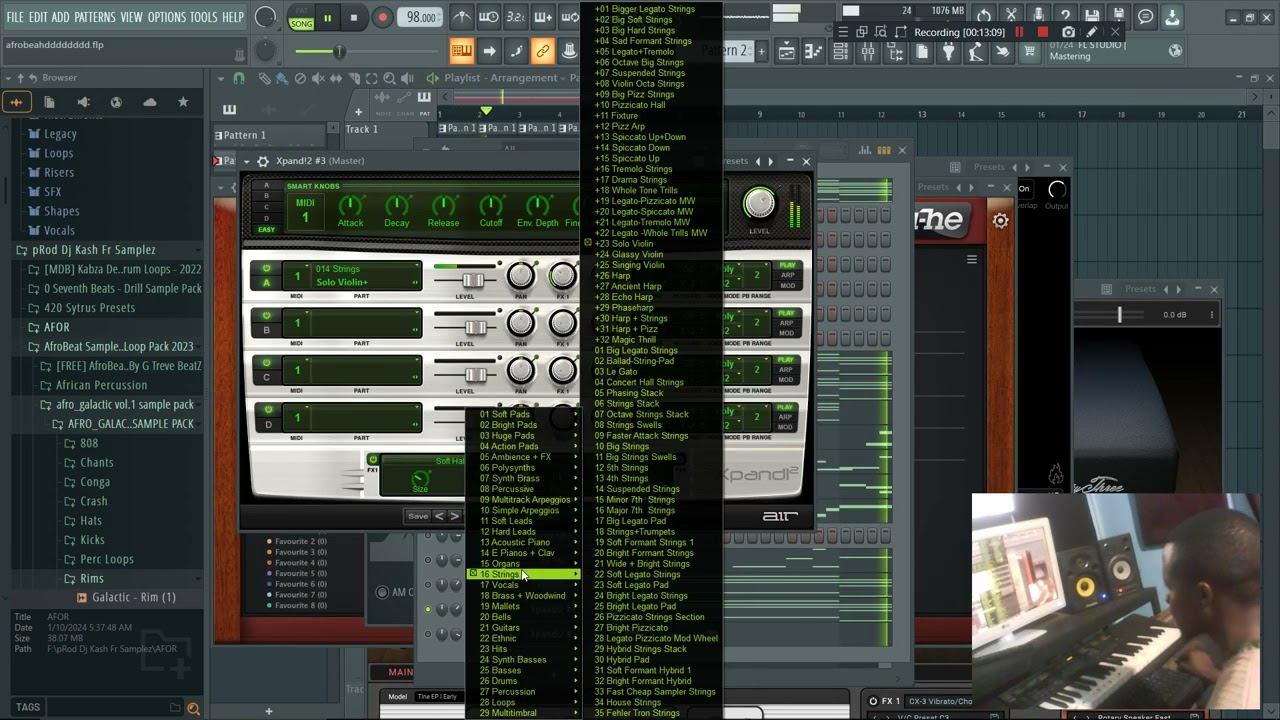Viewport: 1280px width, 720px height.
Task: Click the Xpand!2 Save button
Action: (x=418, y=516)
